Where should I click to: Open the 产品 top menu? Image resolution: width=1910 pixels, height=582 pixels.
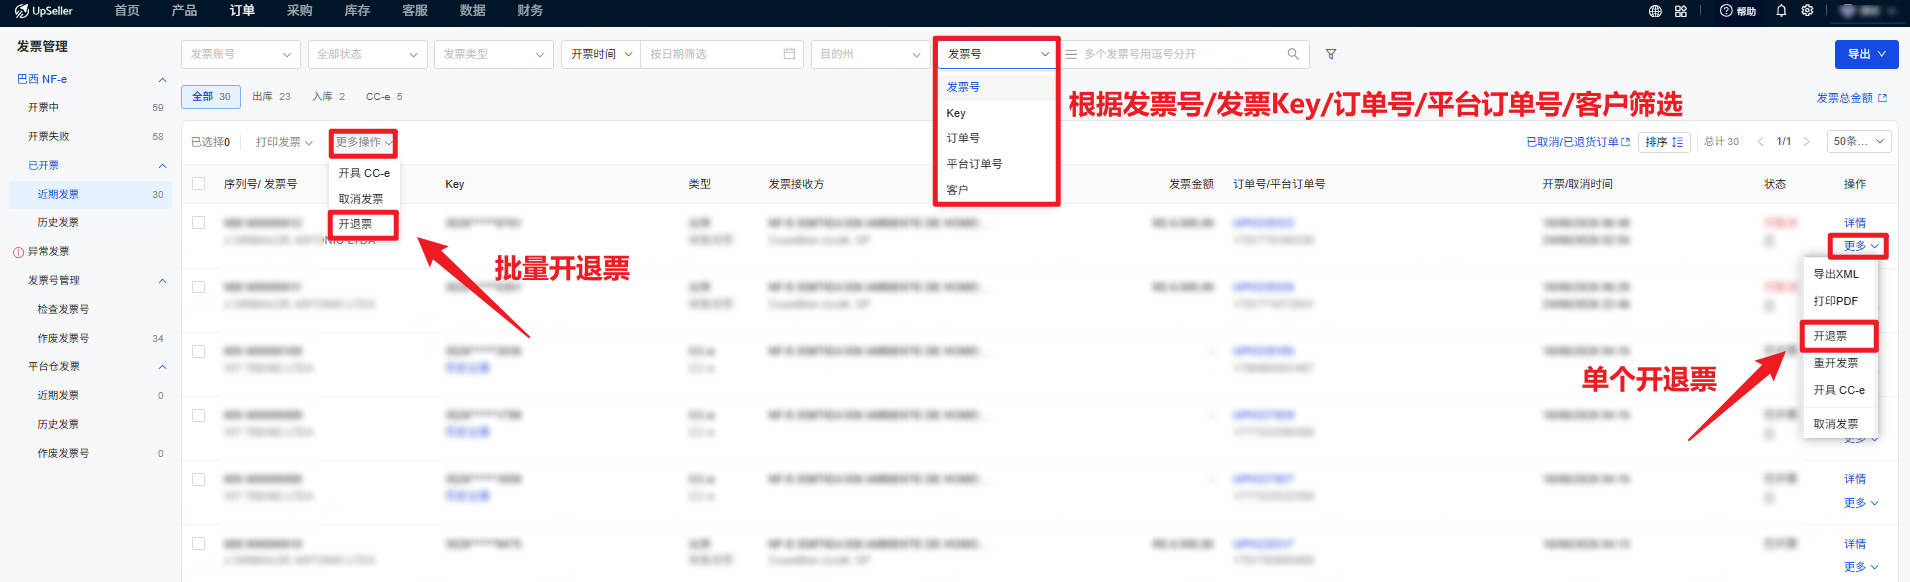point(184,11)
